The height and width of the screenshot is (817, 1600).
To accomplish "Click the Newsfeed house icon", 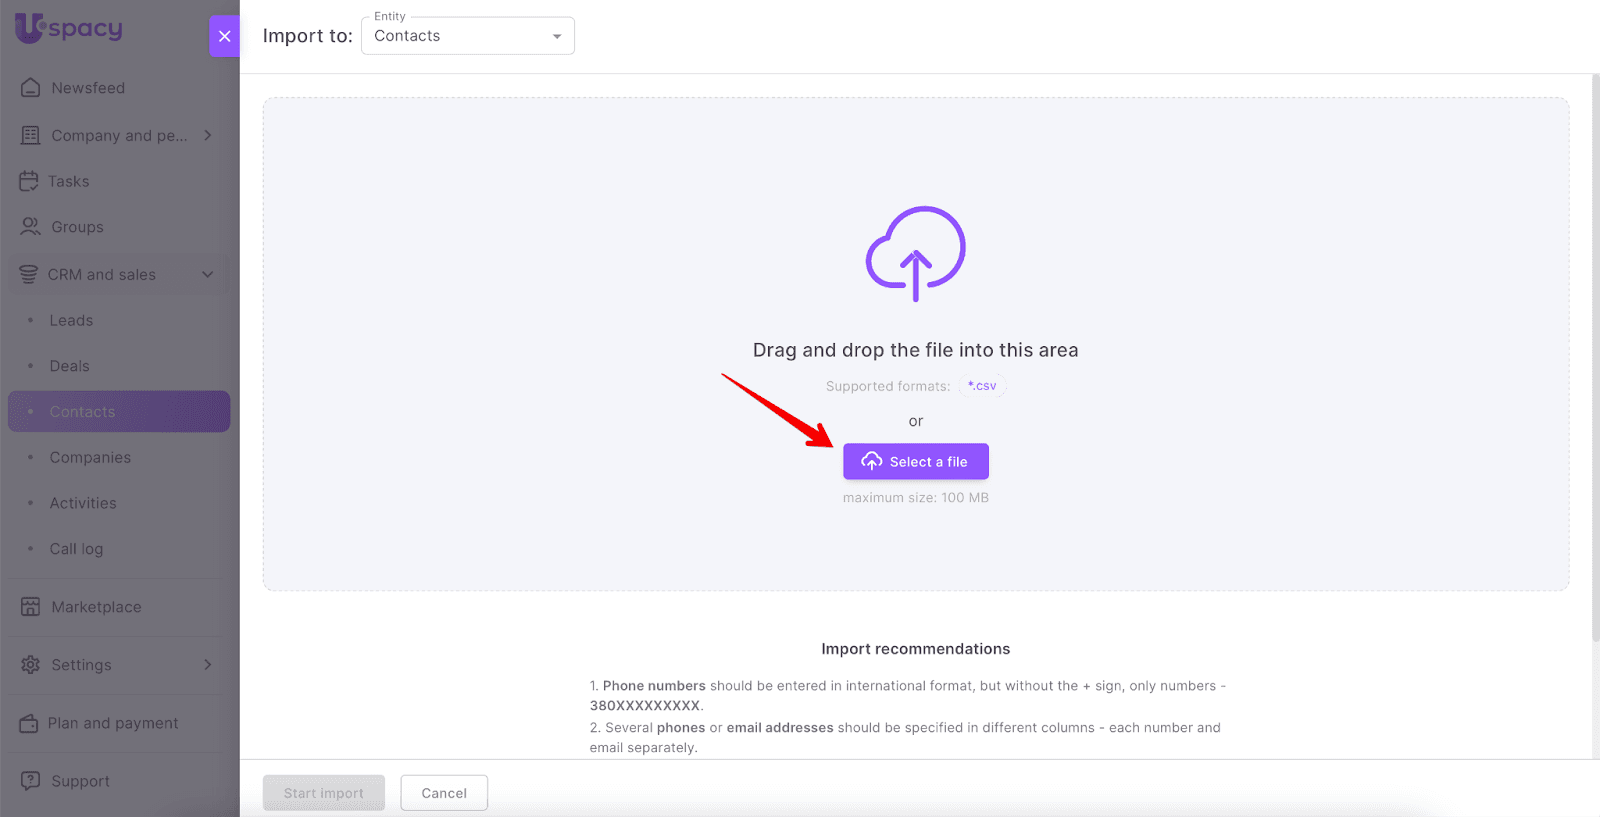I will point(31,88).
